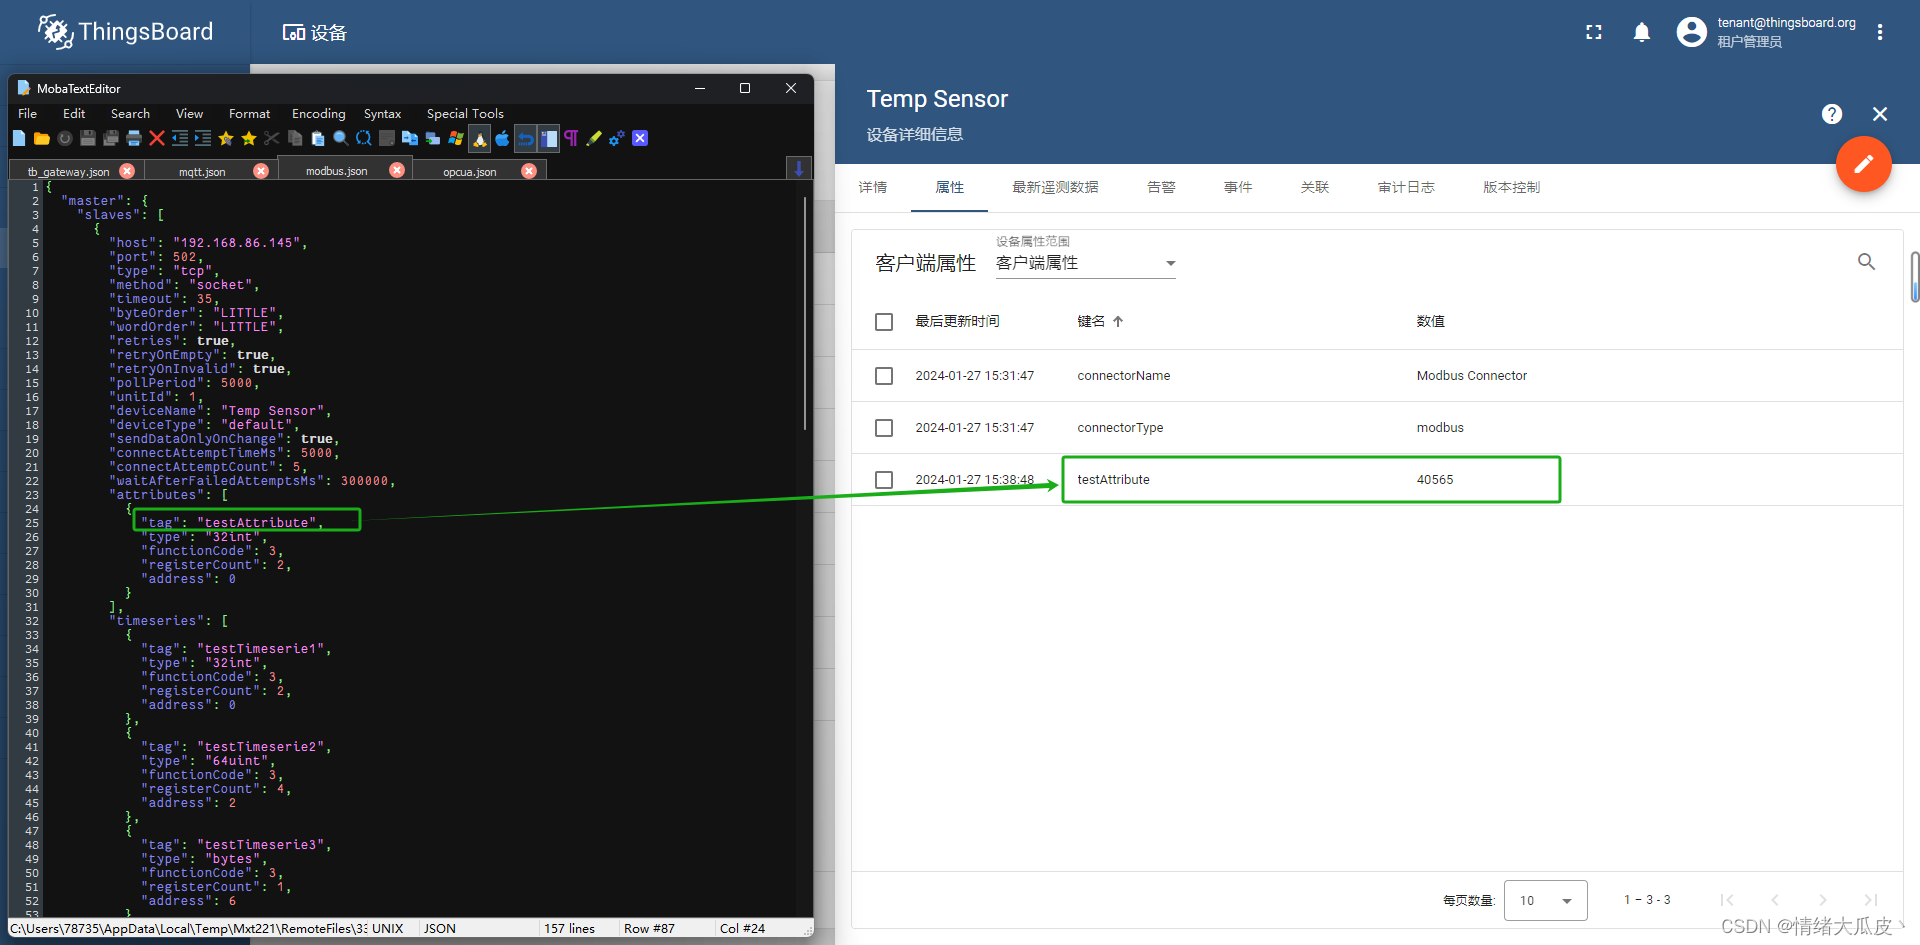1920x945 pixels.
Task: Open the Encoding menu
Action: click(x=318, y=113)
